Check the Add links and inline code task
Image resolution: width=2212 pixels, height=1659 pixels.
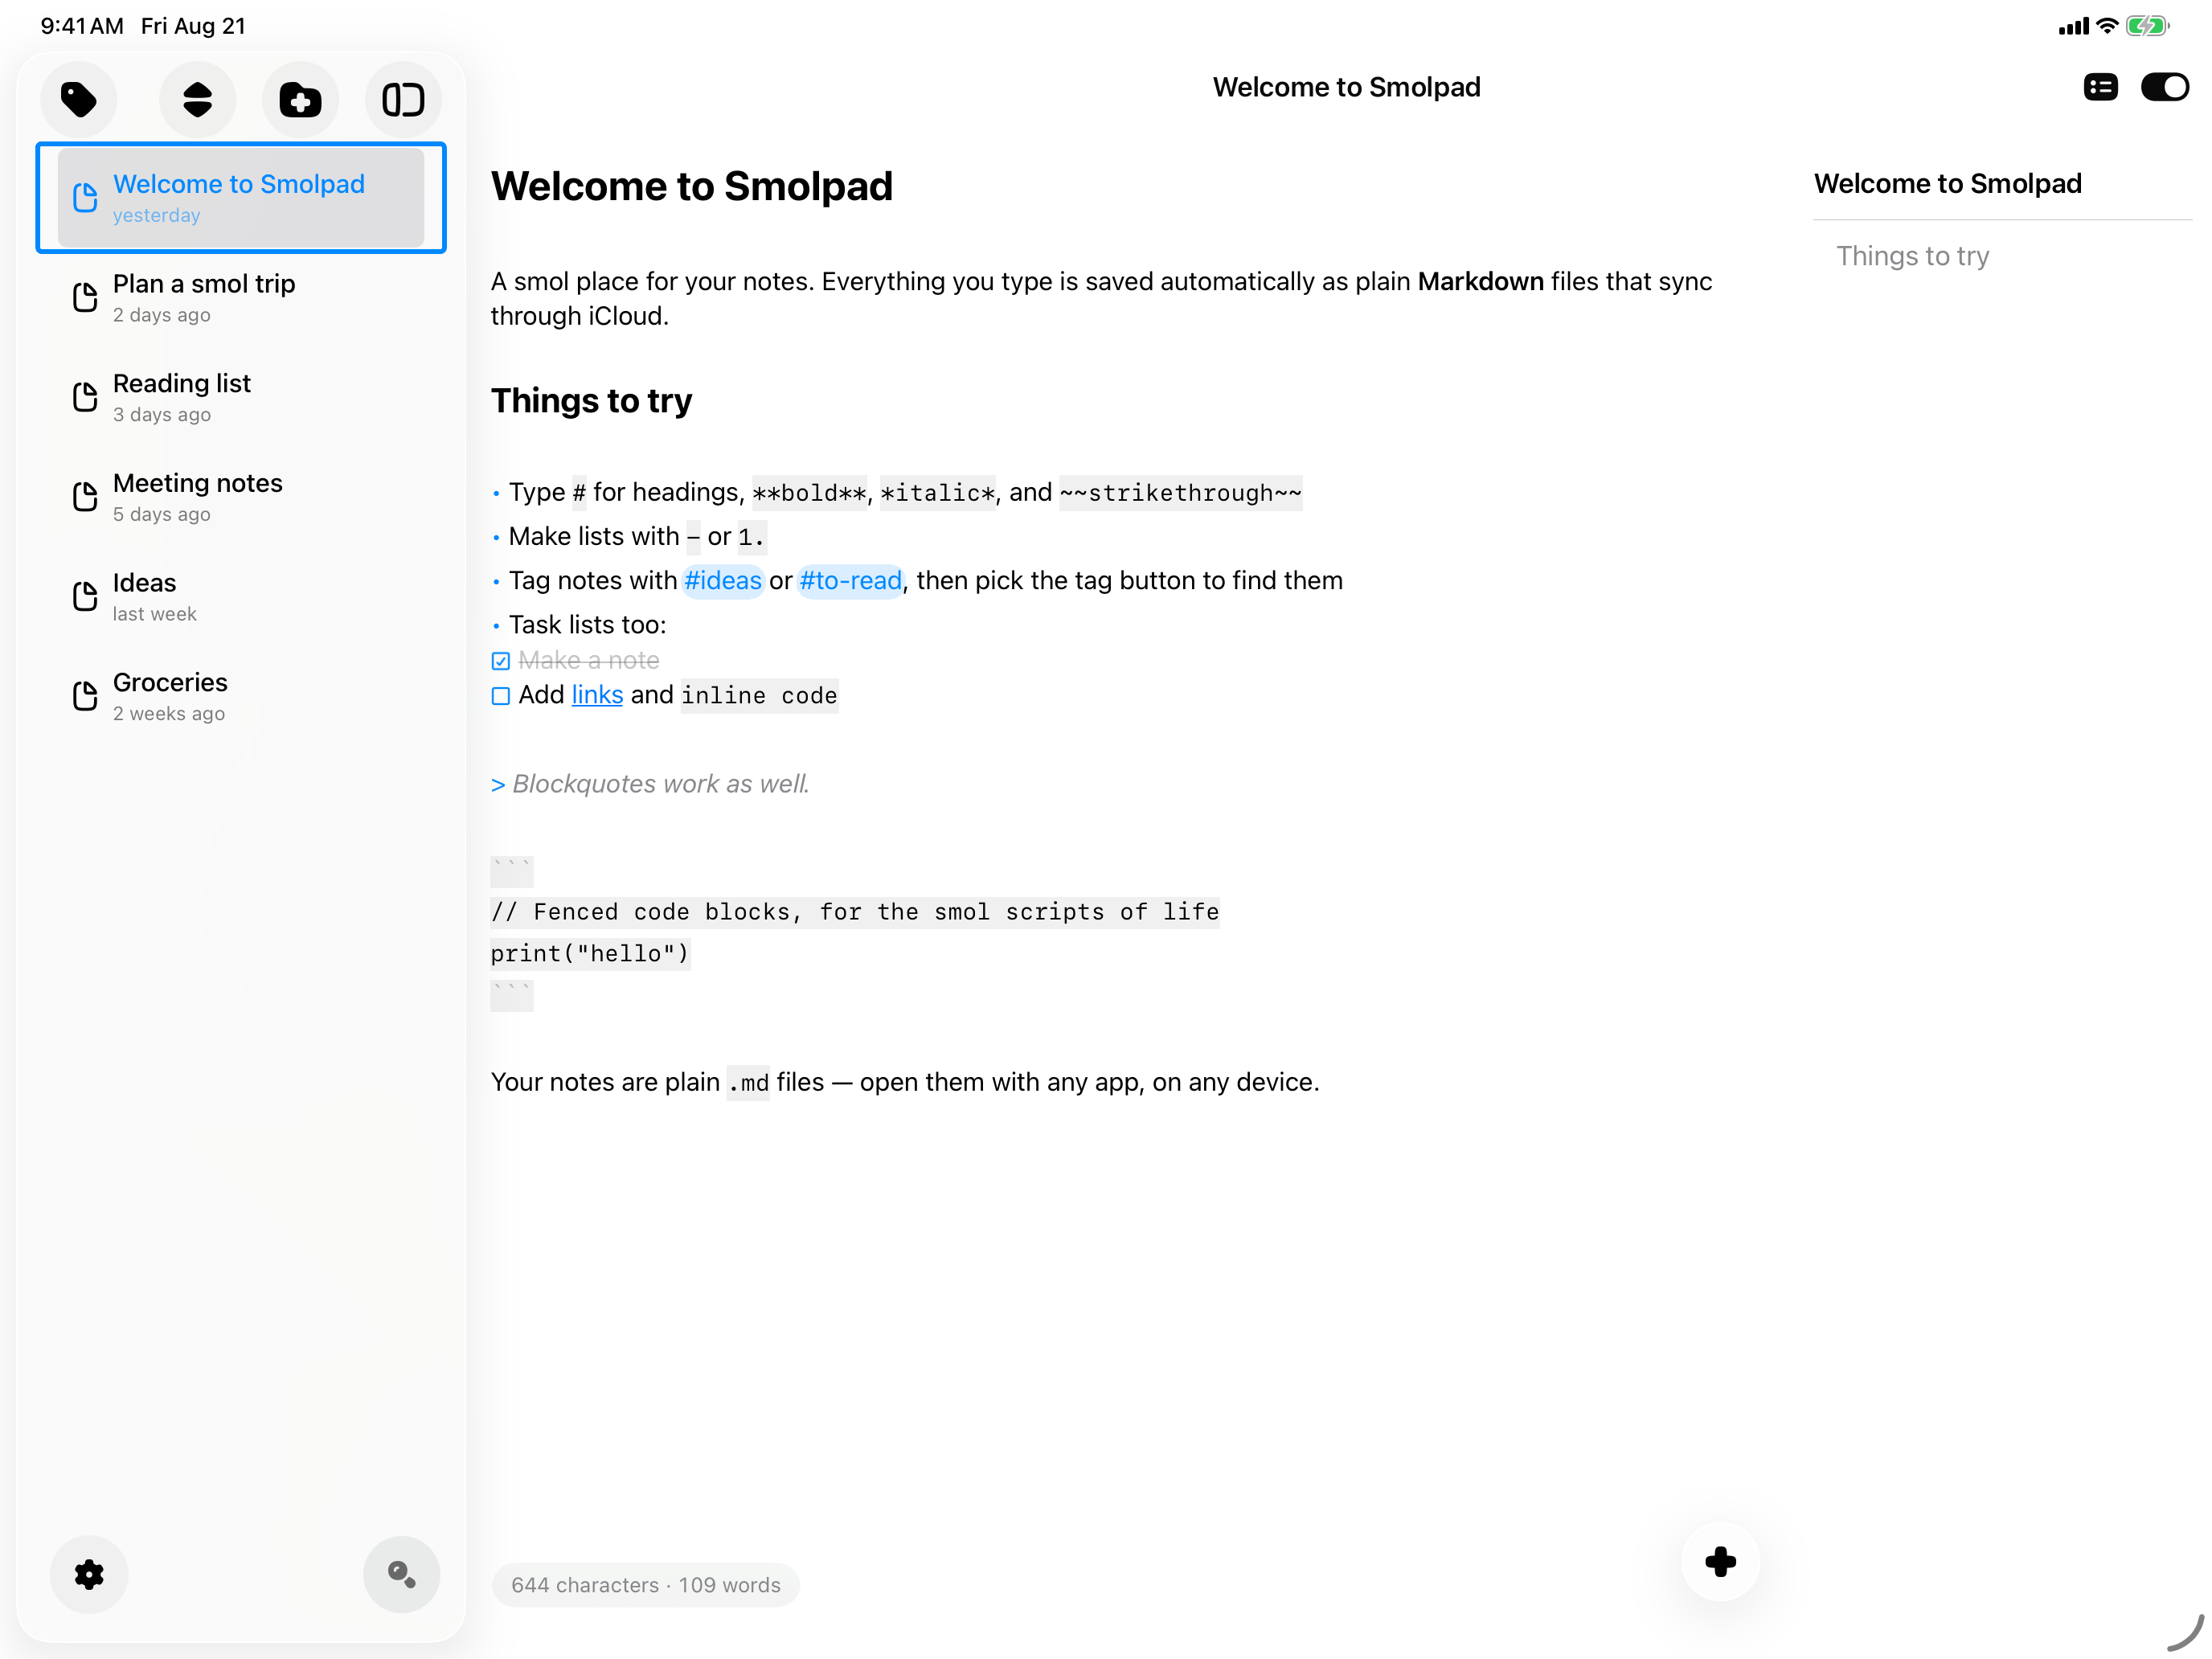pyautogui.click(x=501, y=696)
